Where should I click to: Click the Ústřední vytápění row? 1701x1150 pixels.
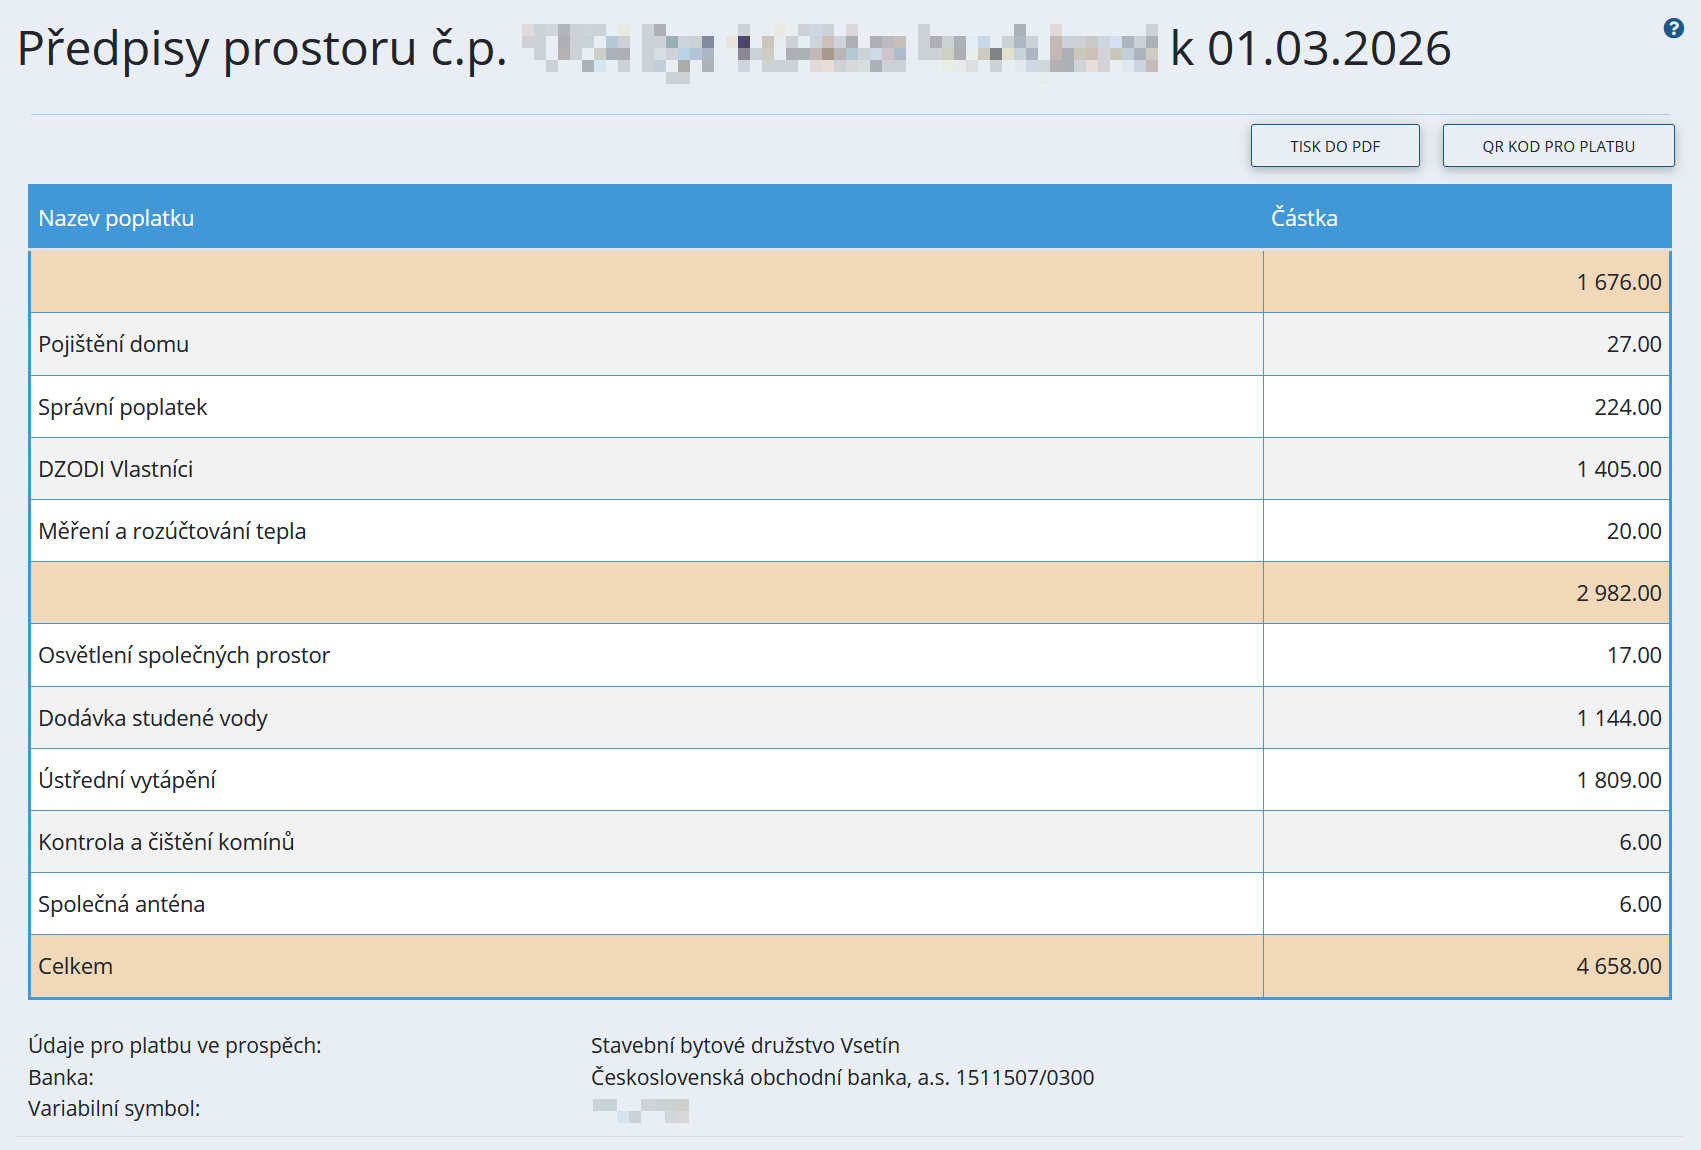pos(127,780)
